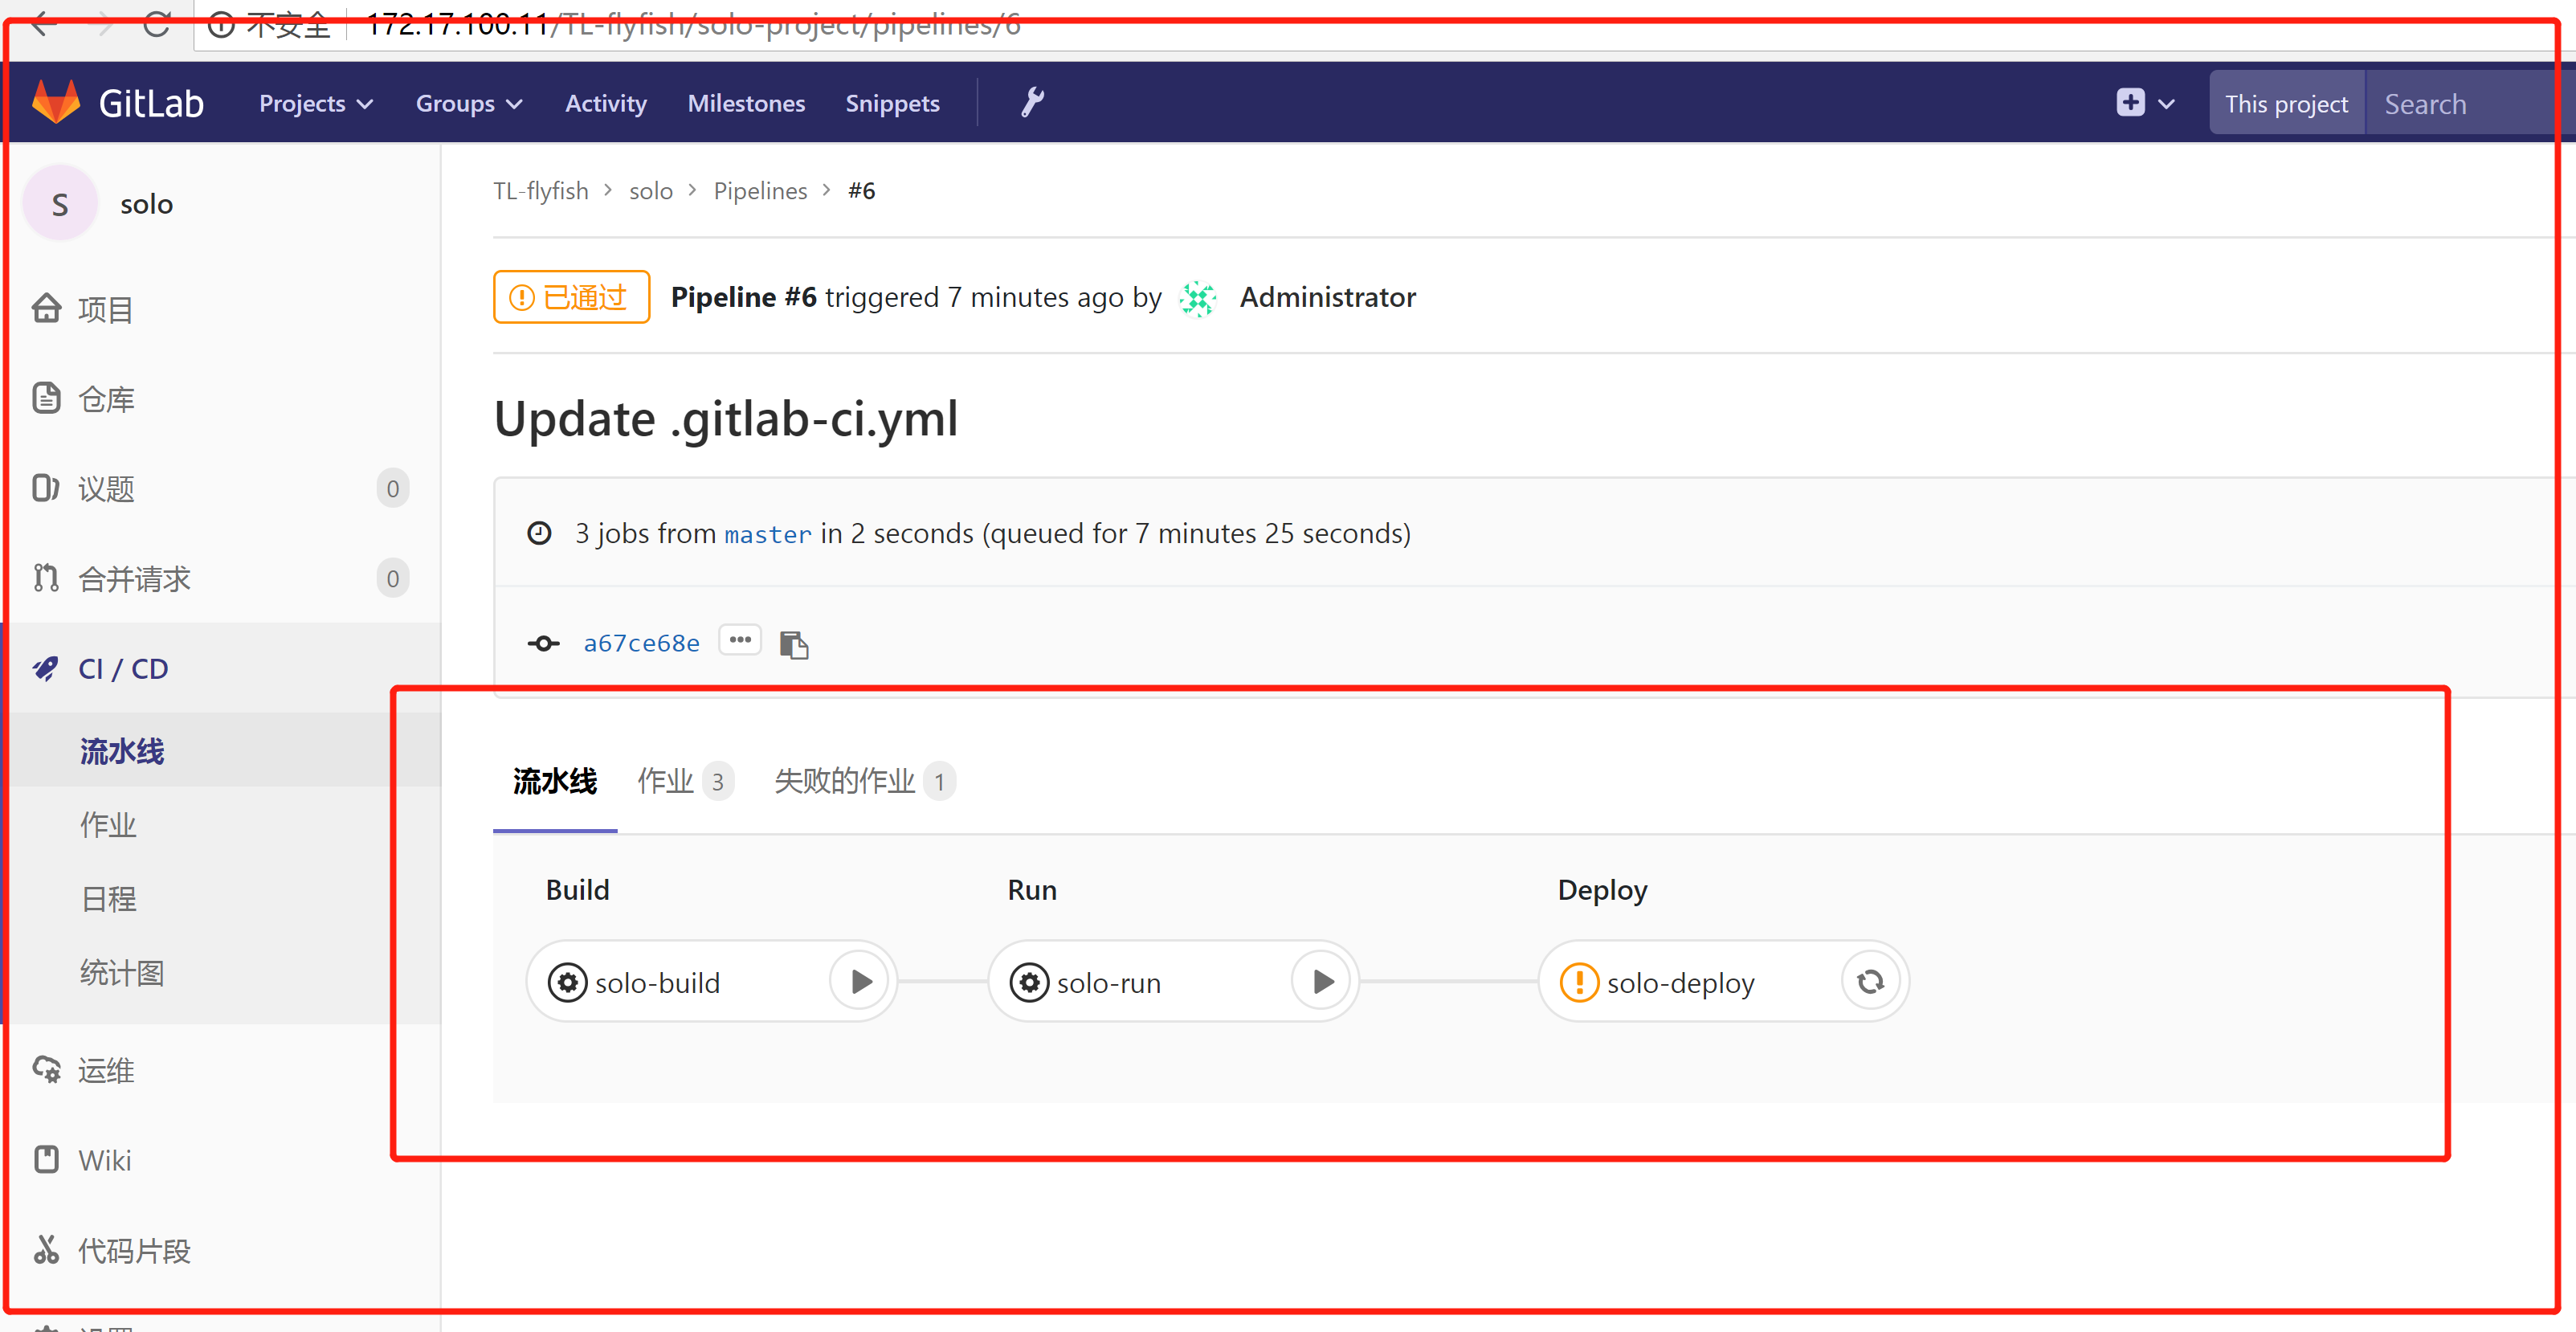Expand the Groups dropdown
The width and height of the screenshot is (2576, 1332).
[x=467, y=102]
